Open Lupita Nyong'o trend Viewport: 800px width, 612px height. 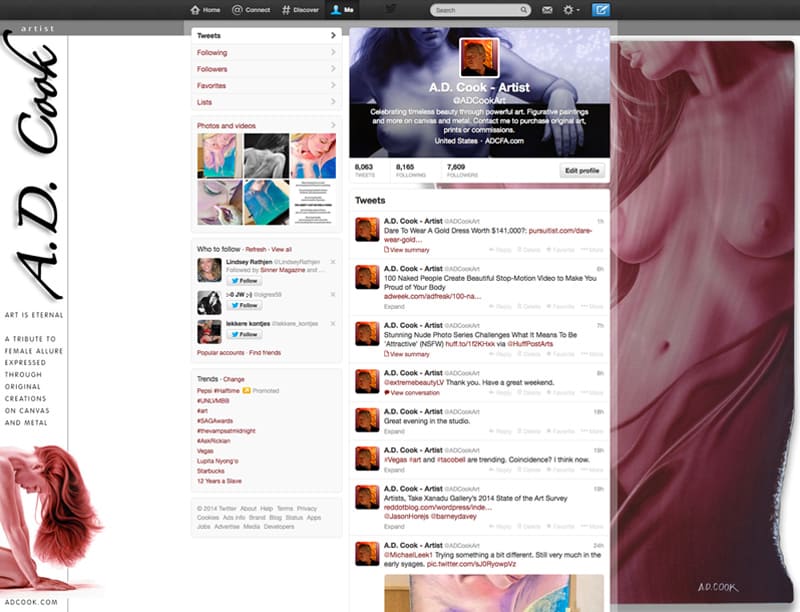tap(217, 461)
